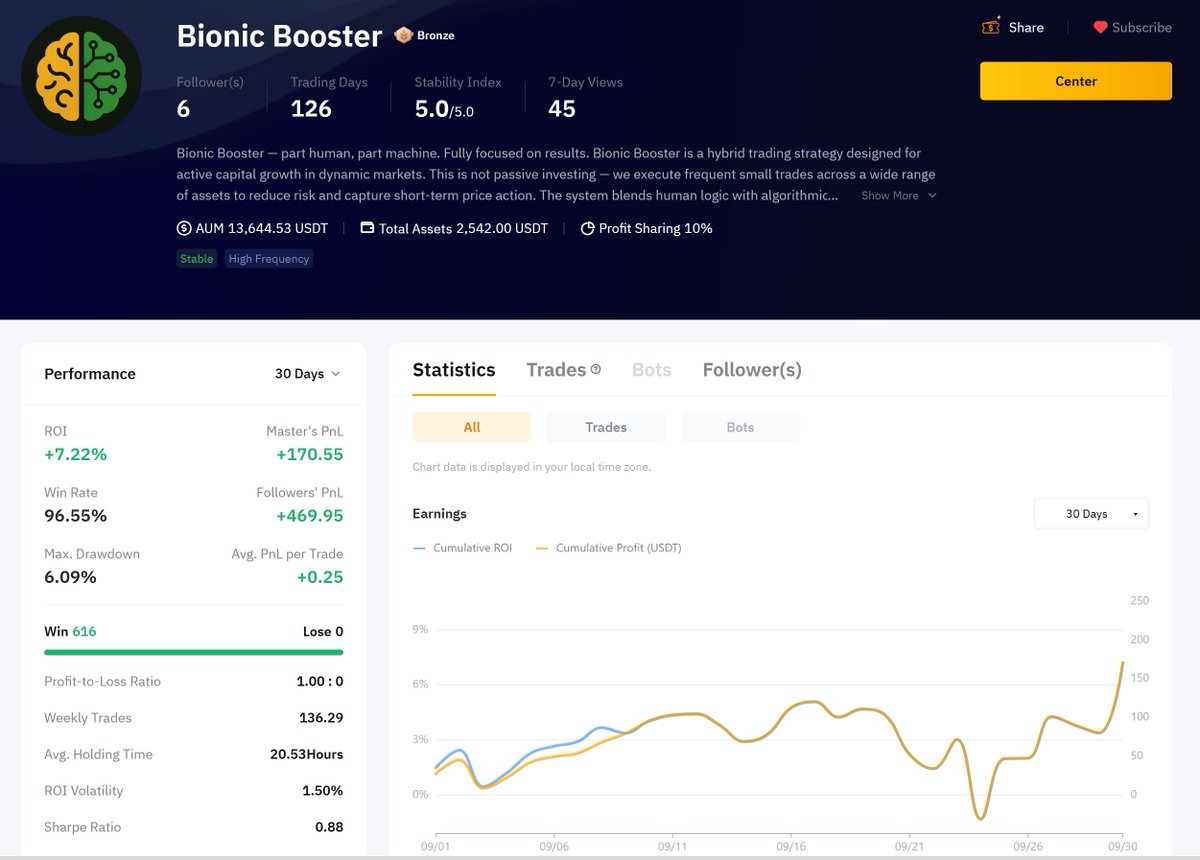Open the Performance 30 Days dropdown
Viewport: 1200px width, 860px height.
click(307, 373)
